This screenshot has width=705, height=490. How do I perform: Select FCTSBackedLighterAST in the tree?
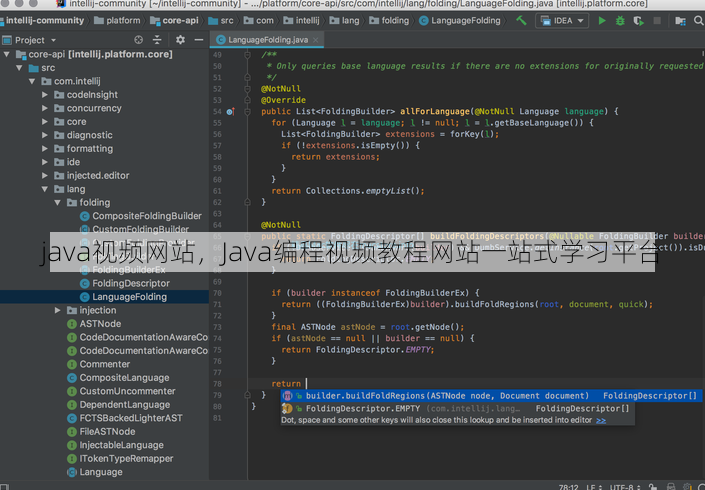pos(125,419)
